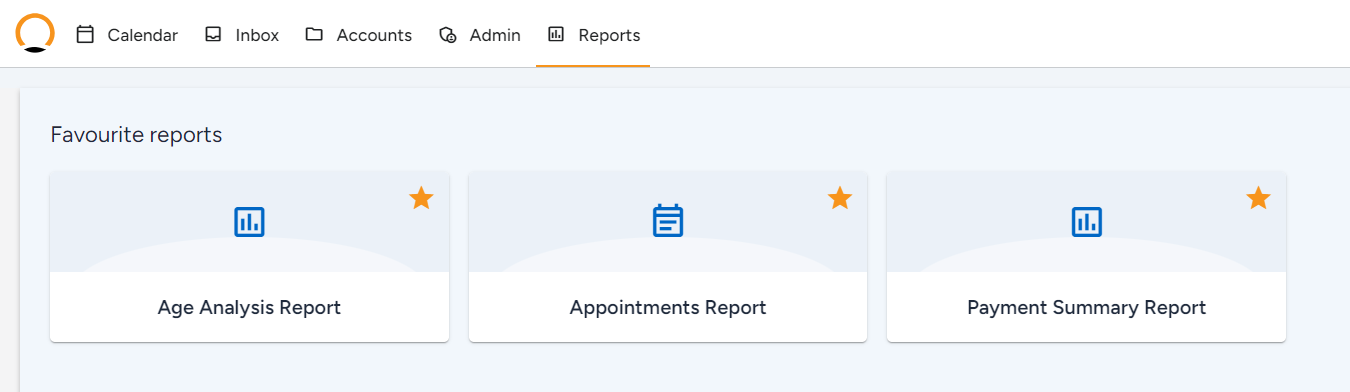This screenshot has height=392, width=1350.
Task: Click the Reports chart icon in navbar
Action: pyautogui.click(x=556, y=35)
